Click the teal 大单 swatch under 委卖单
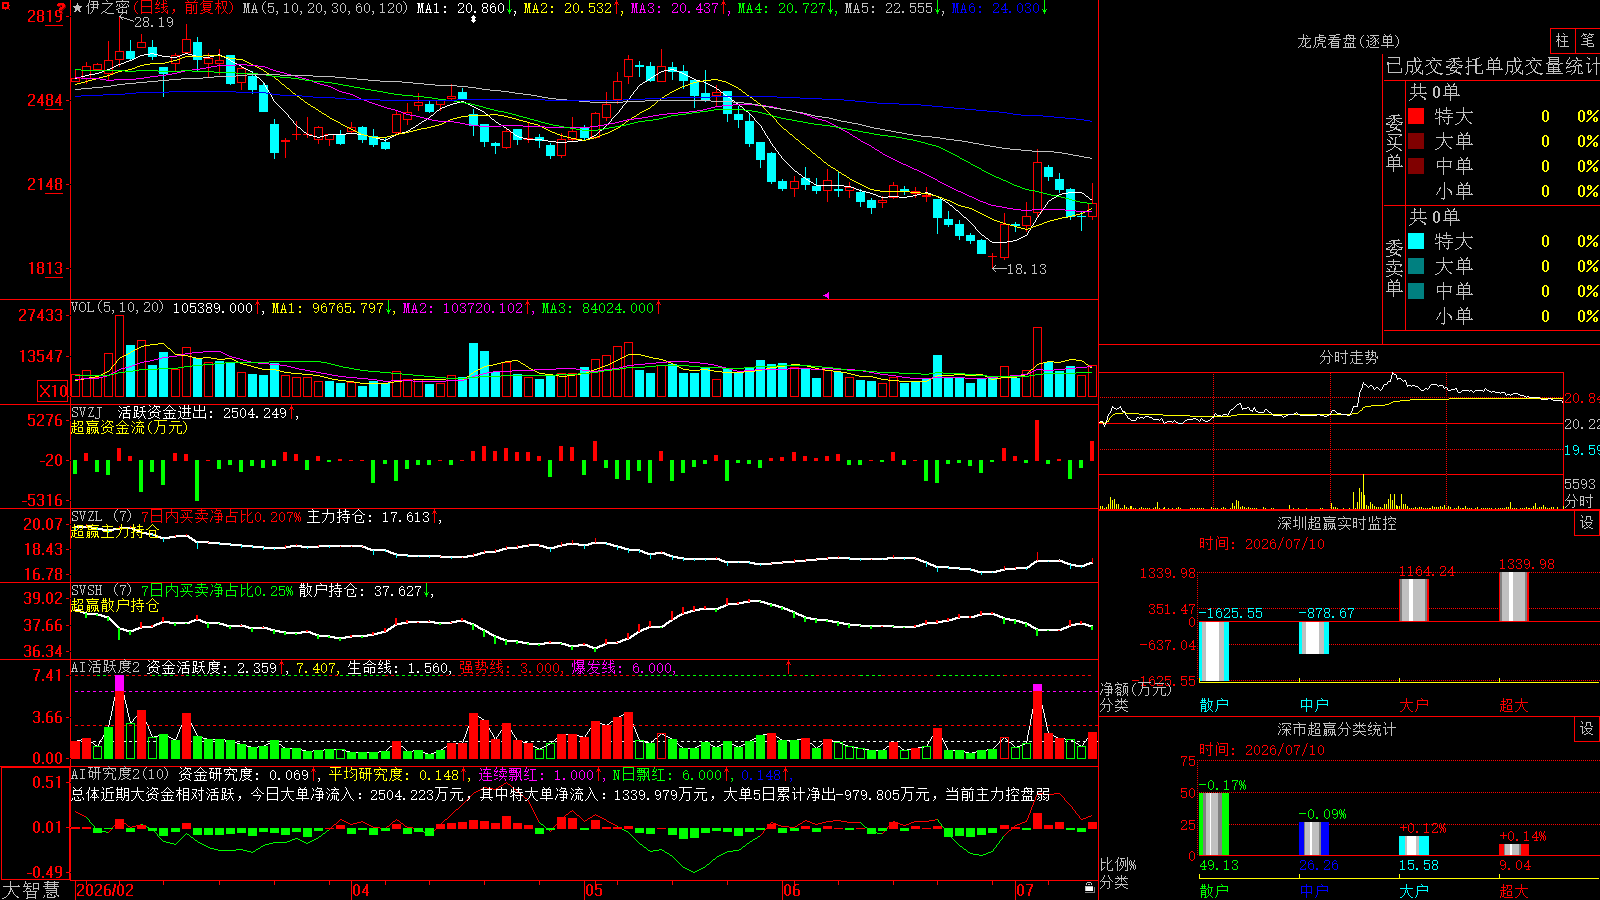This screenshot has width=1600, height=900. click(x=1416, y=266)
